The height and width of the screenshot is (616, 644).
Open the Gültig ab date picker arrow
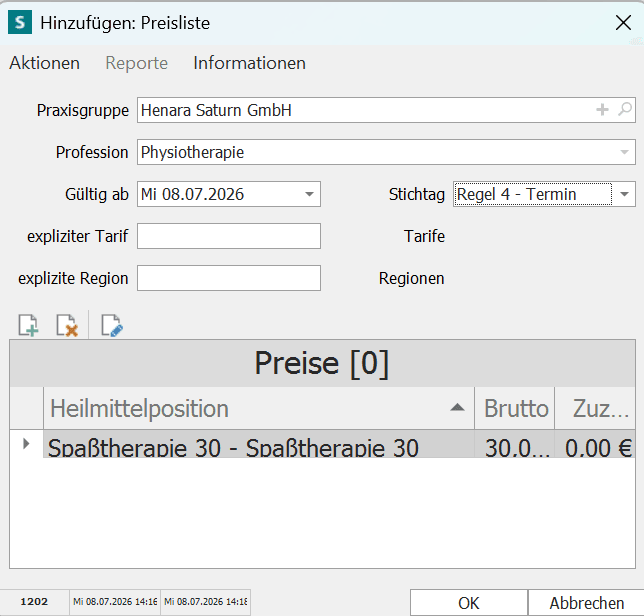click(309, 194)
